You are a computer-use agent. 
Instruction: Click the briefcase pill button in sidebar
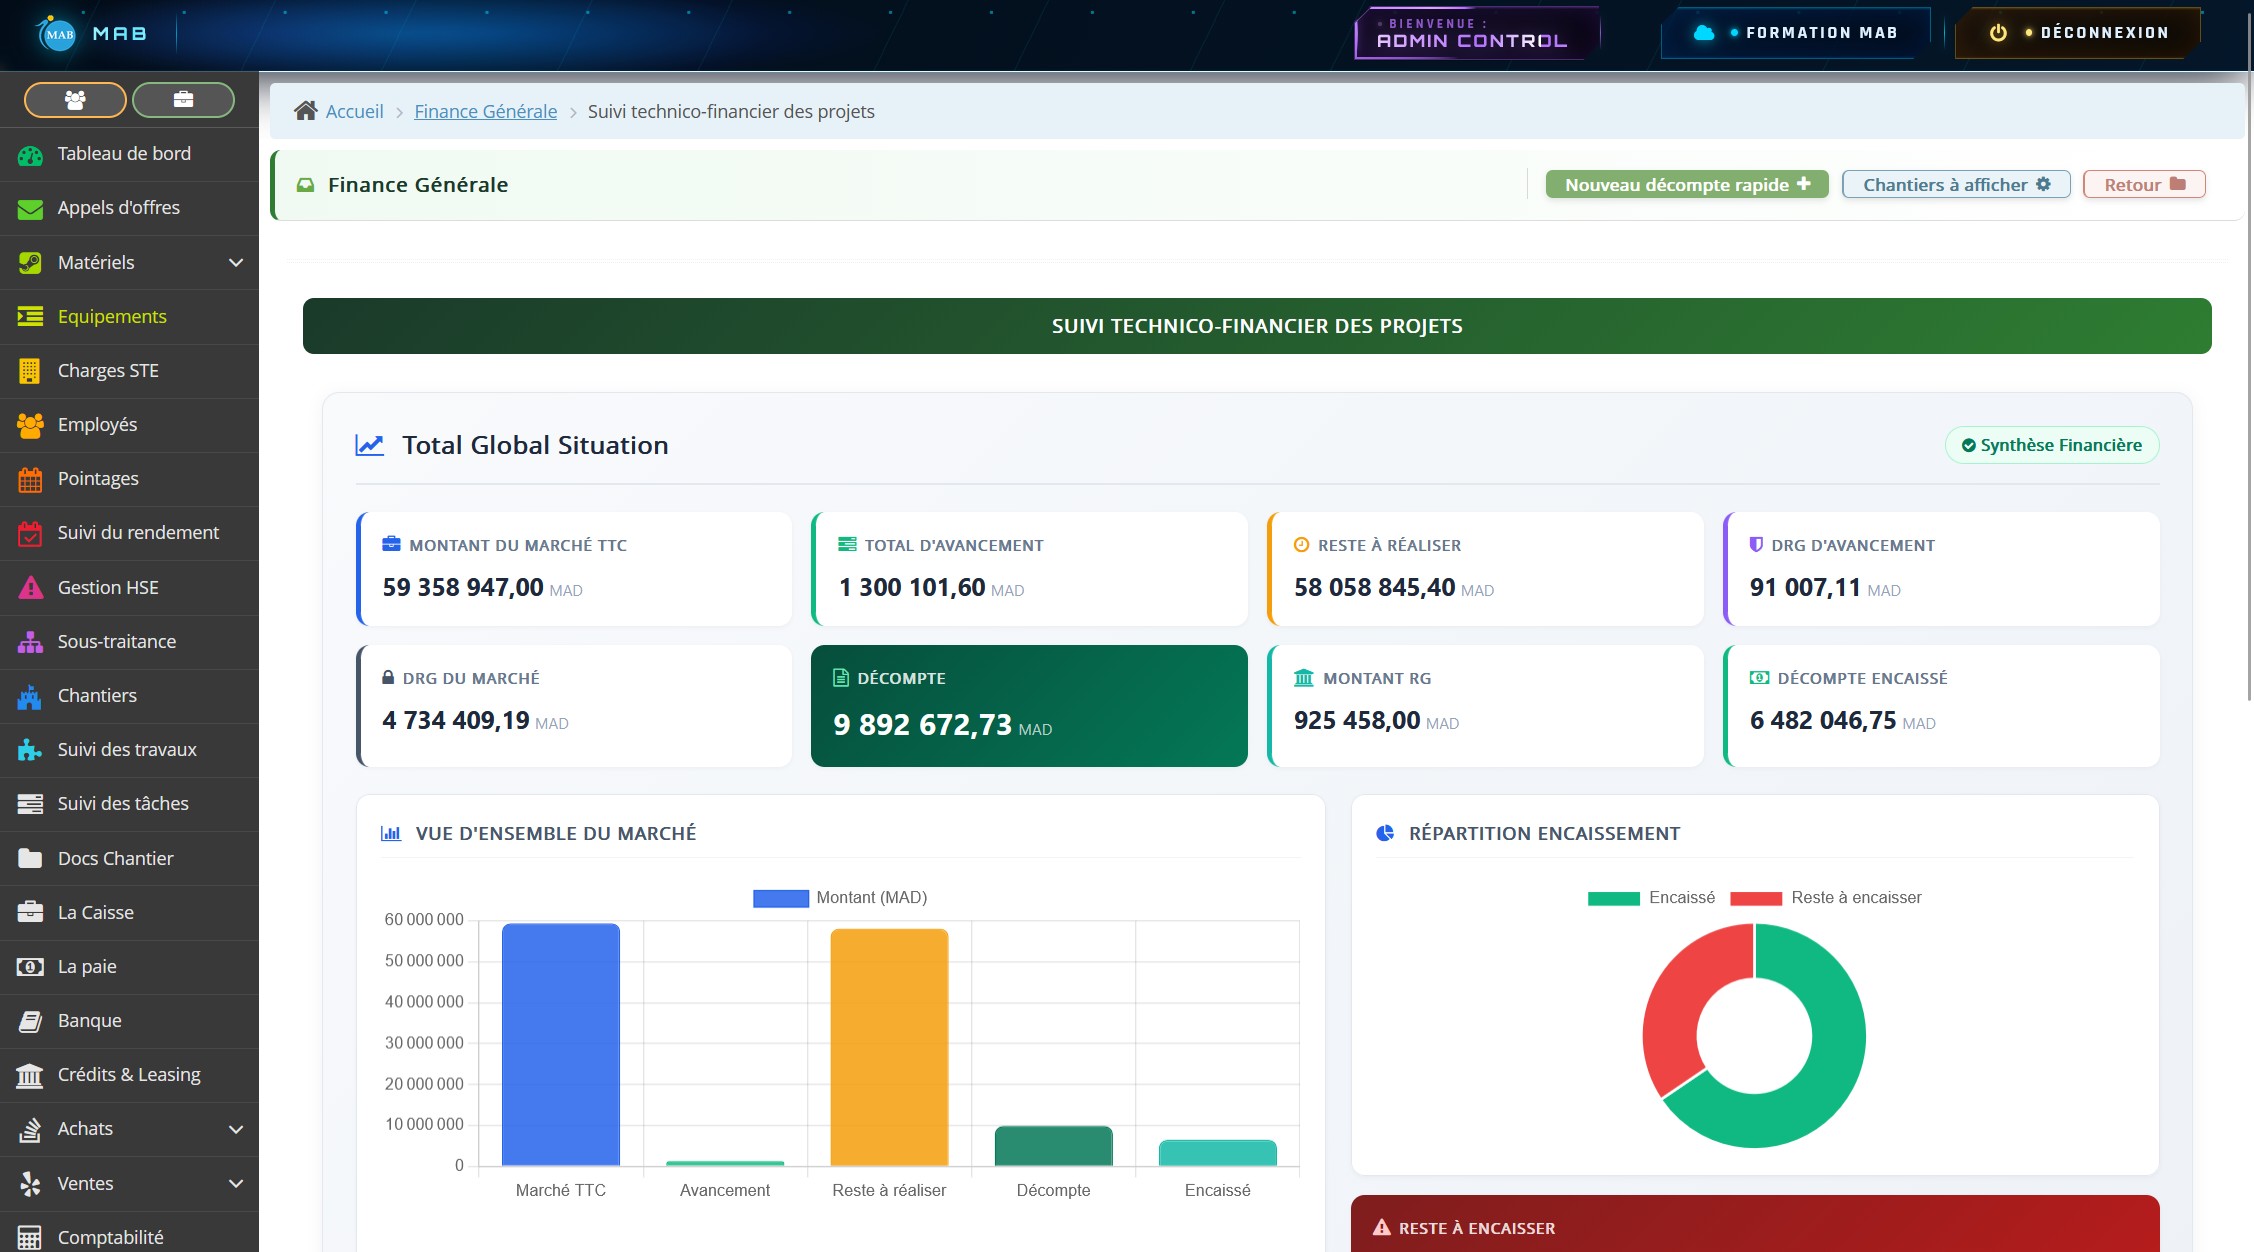183,100
